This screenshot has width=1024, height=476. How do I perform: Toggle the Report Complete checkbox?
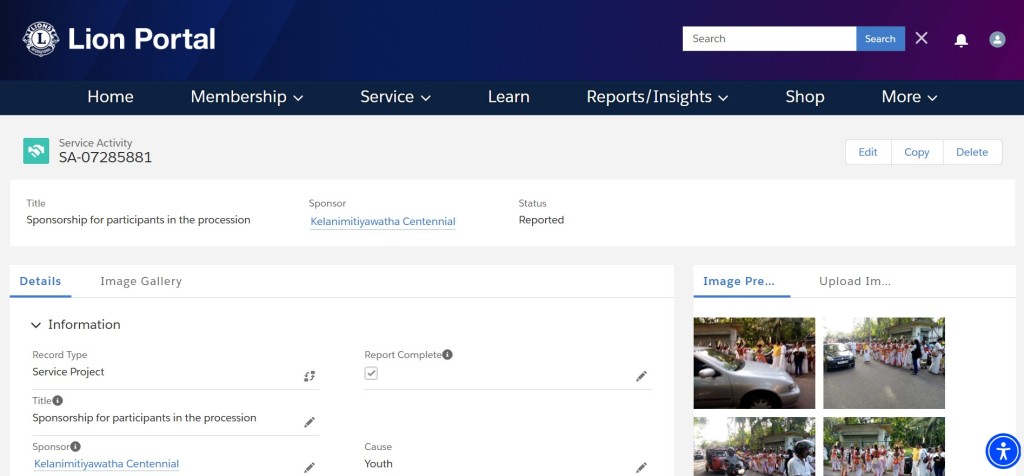pyautogui.click(x=371, y=373)
